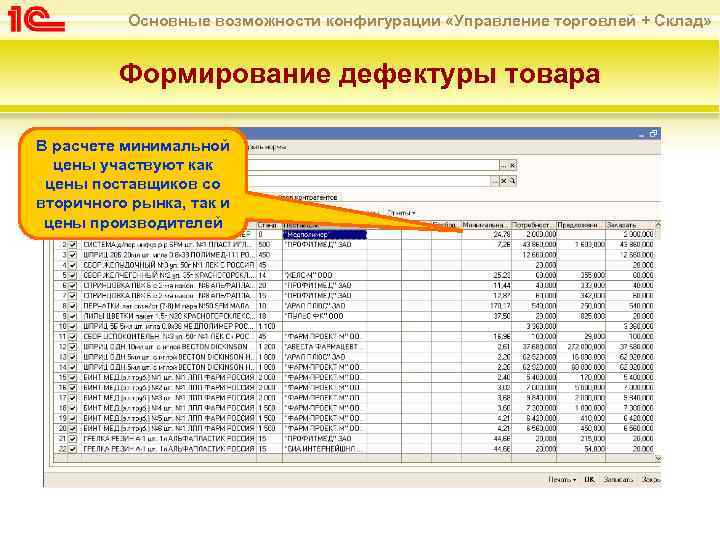The image size is (720, 540).
Task: Click the minimum price 170,17 in row 8
Action: [500, 306]
